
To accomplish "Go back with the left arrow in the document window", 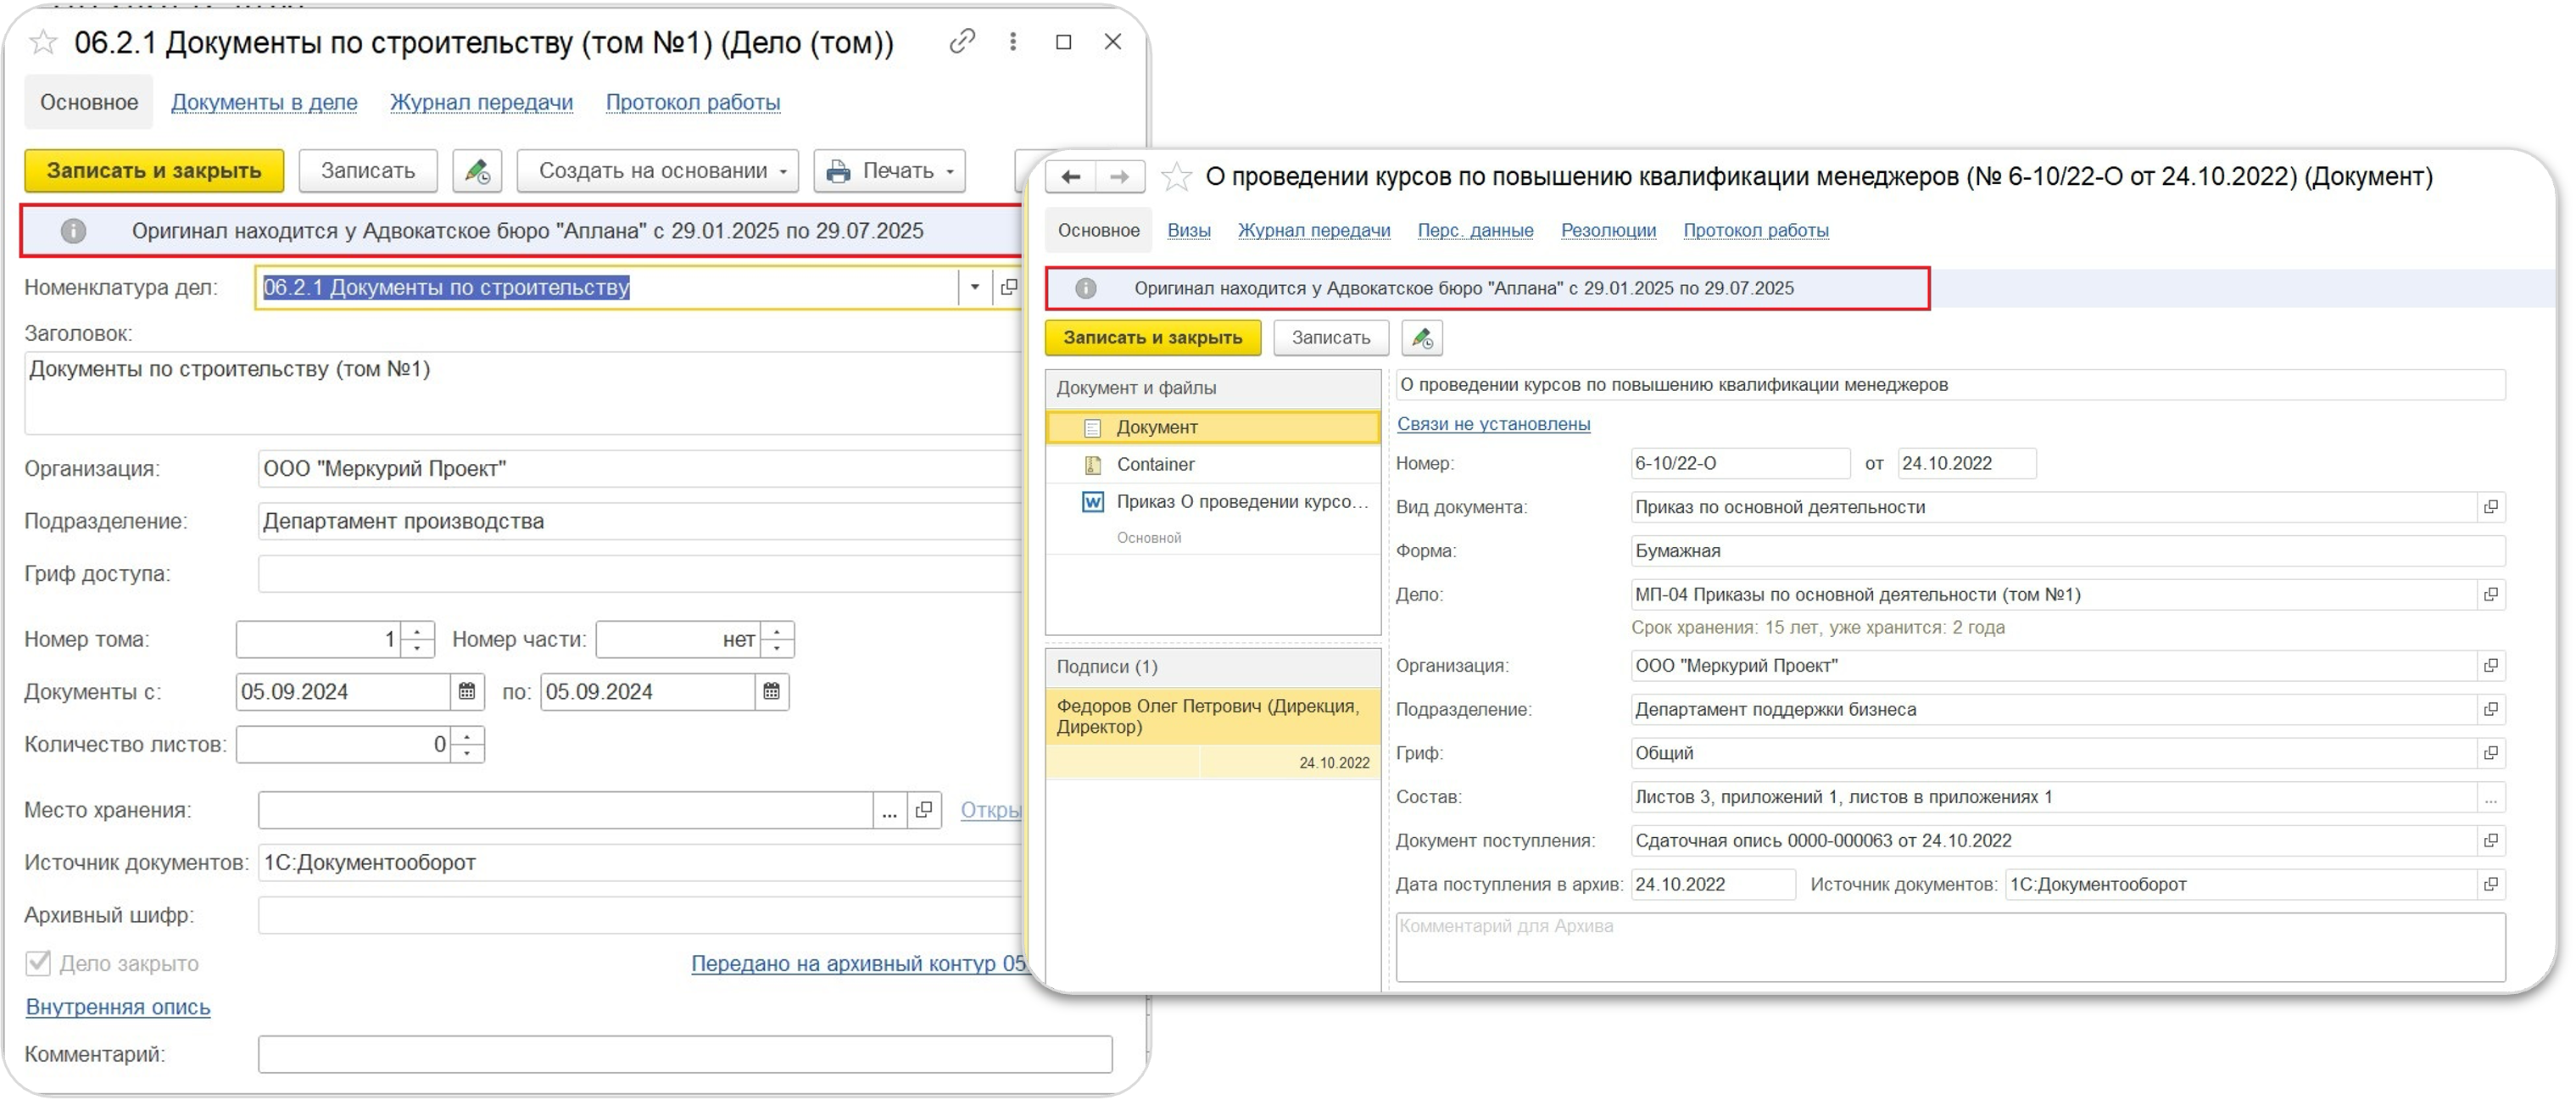I will (1070, 177).
